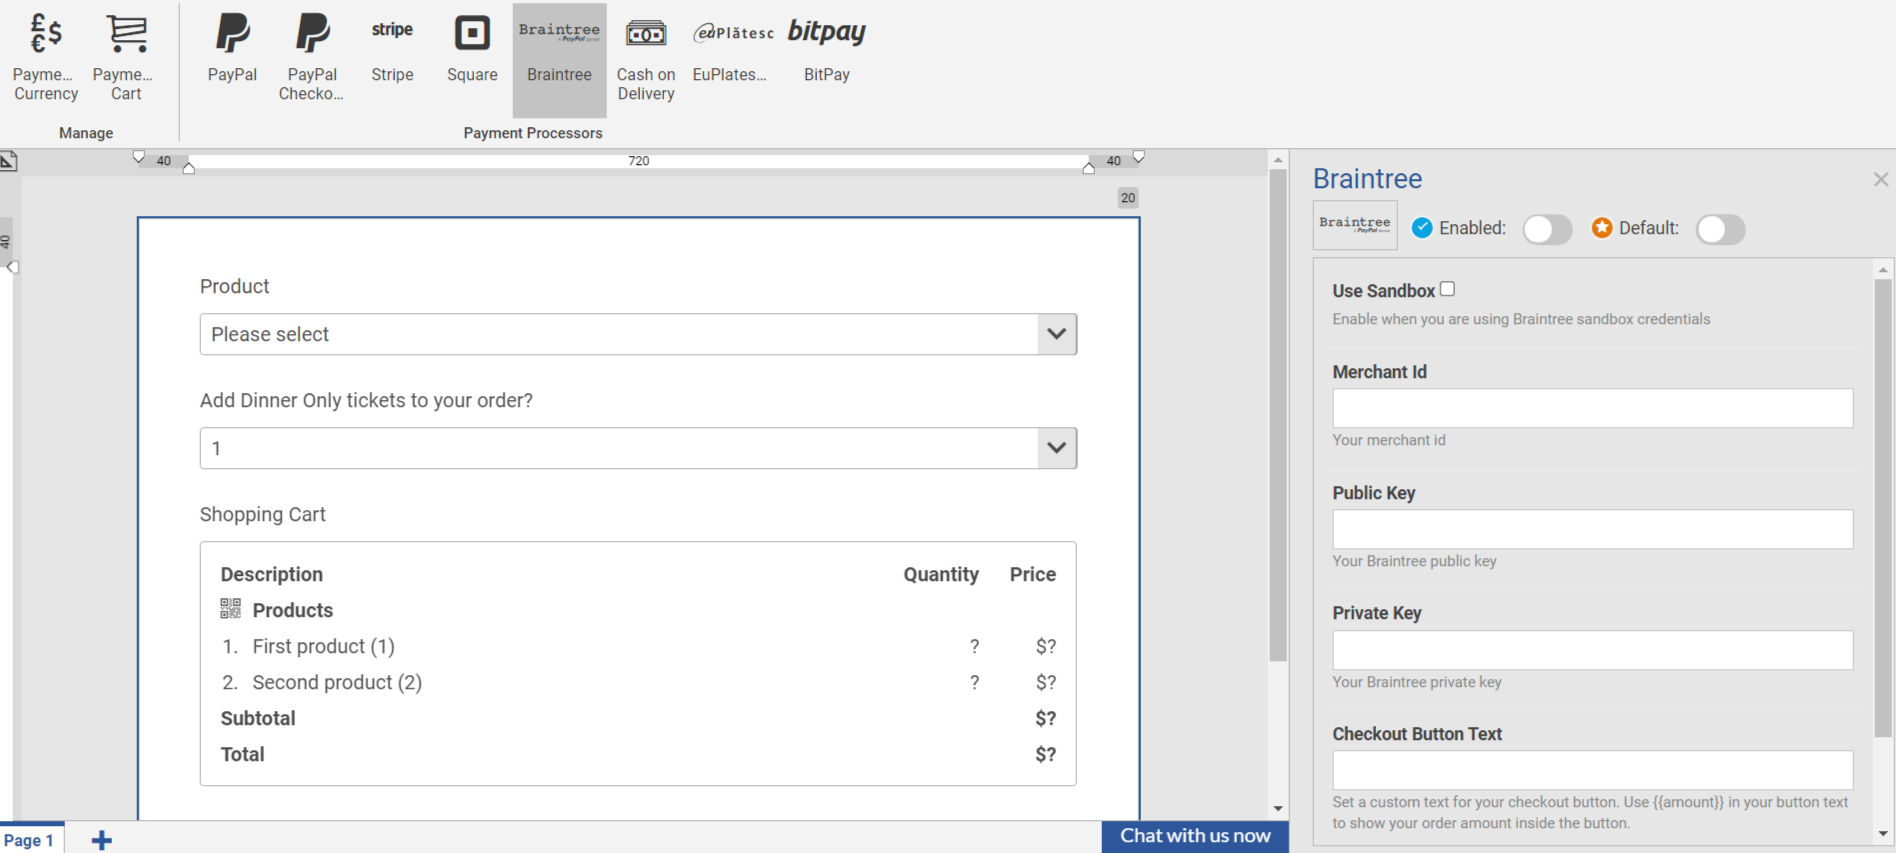Image resolution: width=1896 pixels, height=853 pixels.
Task: Focus the Public Key text field
Action: point(1592,529)
